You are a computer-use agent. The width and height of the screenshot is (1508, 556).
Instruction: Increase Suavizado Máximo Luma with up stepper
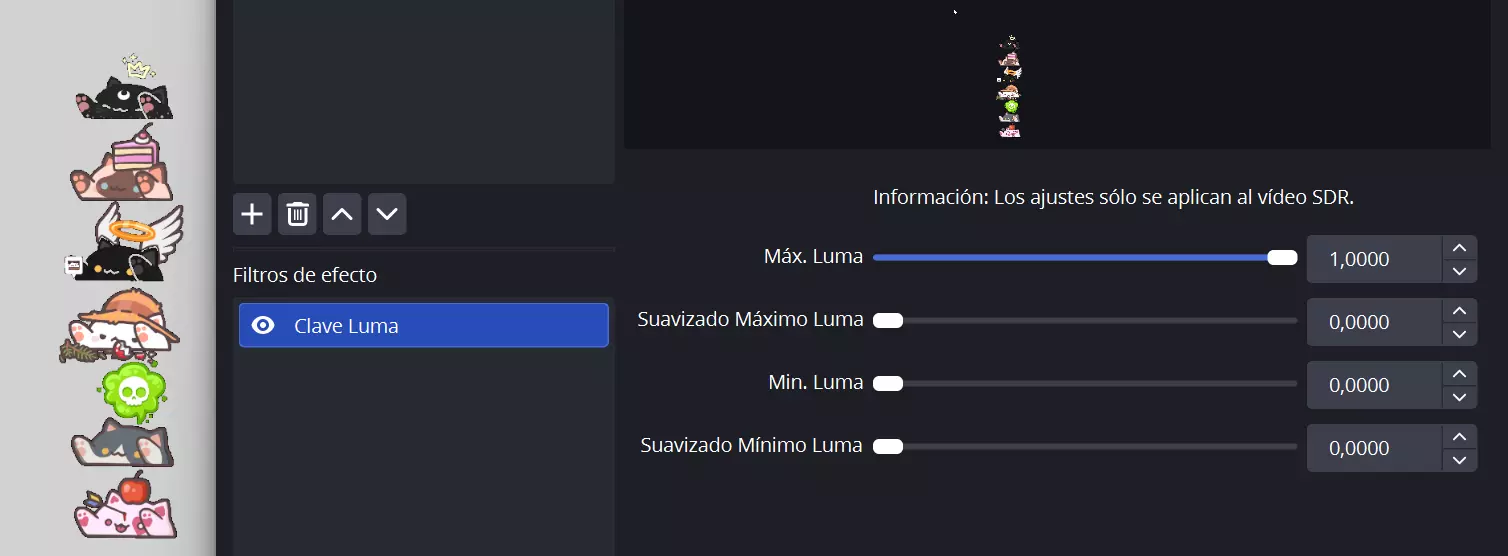1459,311
